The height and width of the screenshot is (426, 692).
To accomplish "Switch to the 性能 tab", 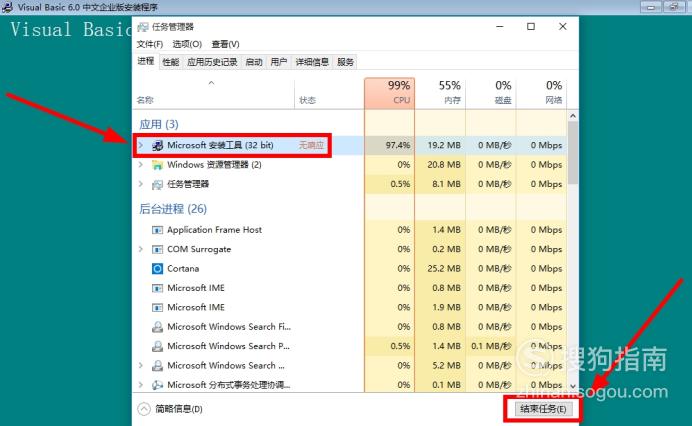I will pos(171,62).
